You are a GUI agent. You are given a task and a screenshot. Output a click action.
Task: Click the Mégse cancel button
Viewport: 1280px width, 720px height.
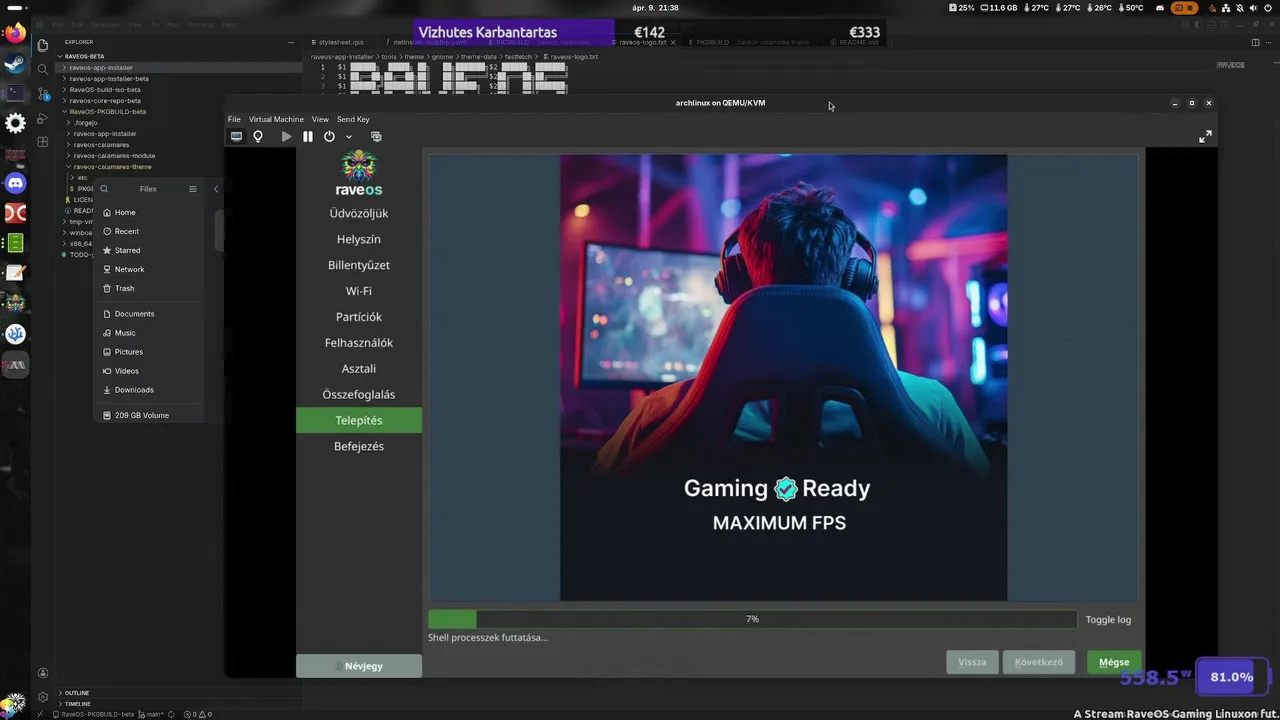tap(1114, 662)
